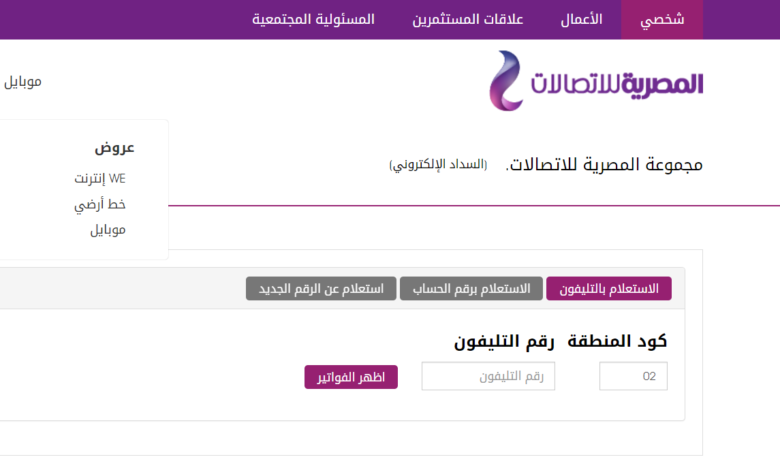
Task: Click the اظهر الفواتير button
Action: click(x=351, y=377)
